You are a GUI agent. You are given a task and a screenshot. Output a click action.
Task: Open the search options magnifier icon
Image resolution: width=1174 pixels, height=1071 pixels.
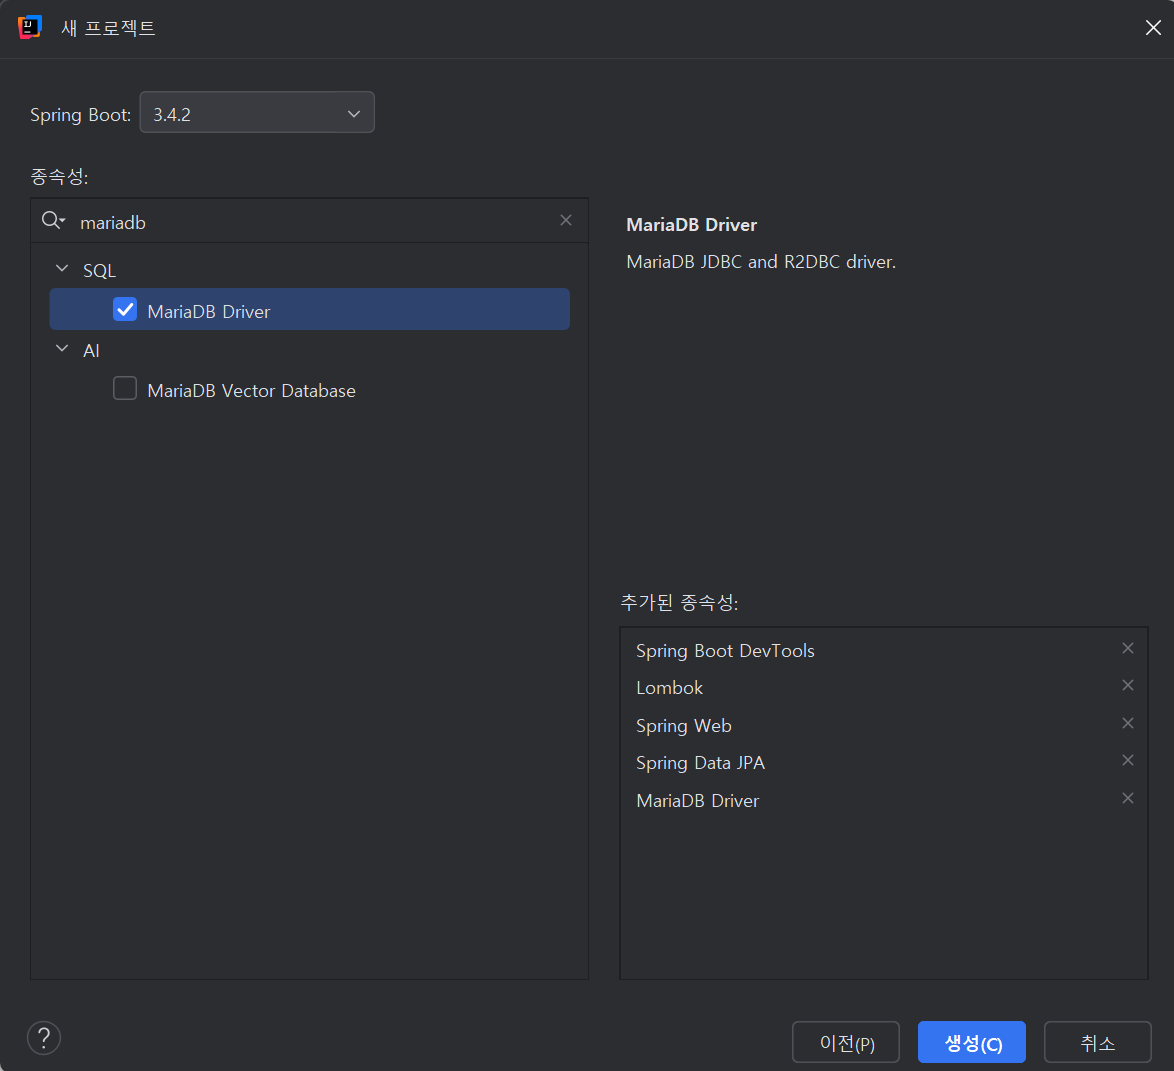[x=53, y=220]
